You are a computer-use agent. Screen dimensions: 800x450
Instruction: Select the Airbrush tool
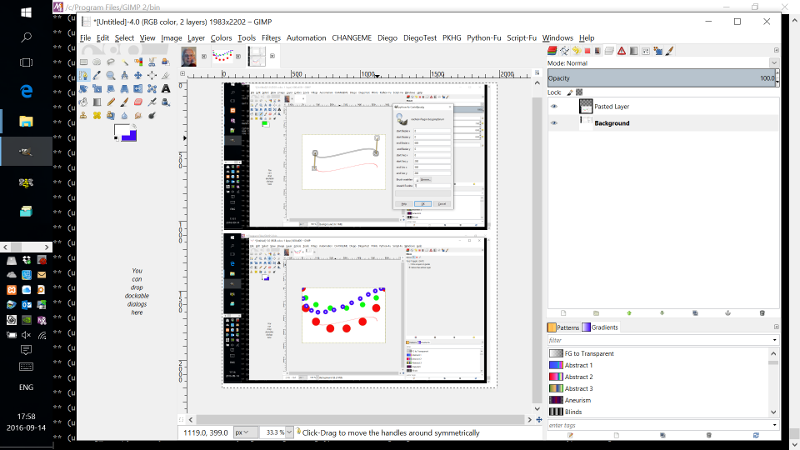coord(152,102)
